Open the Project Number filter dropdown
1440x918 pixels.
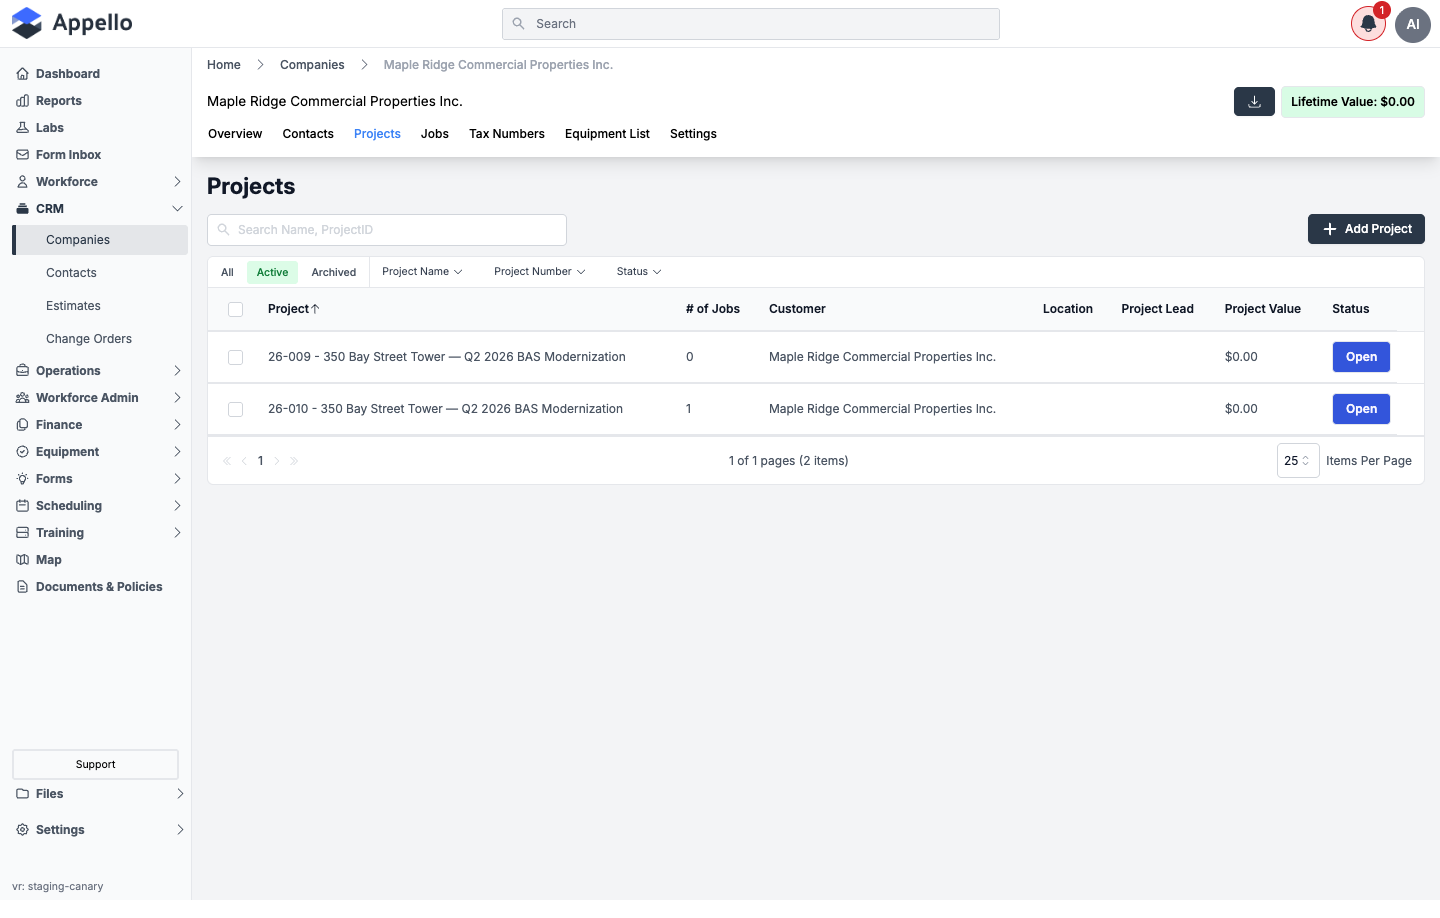tap(539, 272)
